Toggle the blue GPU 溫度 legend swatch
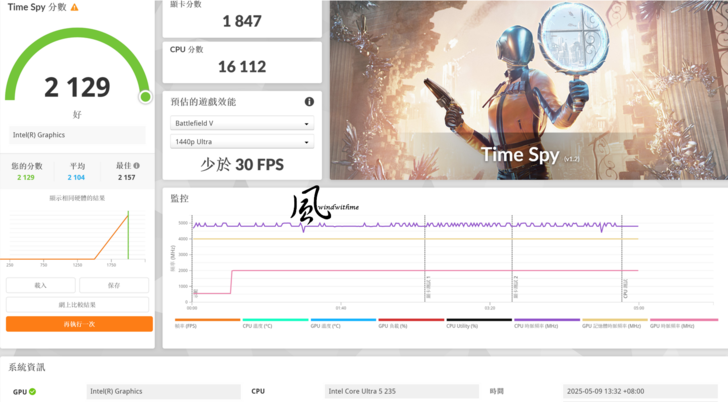728x402 pixels. click(x=343, y=320)
